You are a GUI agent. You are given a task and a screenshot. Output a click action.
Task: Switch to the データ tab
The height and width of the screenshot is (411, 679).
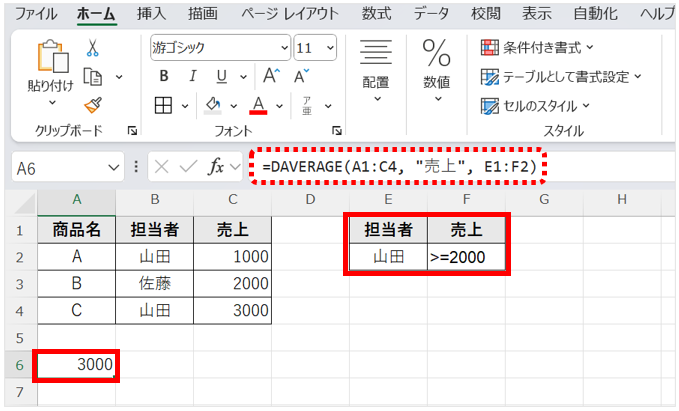[x=431, y=14]
